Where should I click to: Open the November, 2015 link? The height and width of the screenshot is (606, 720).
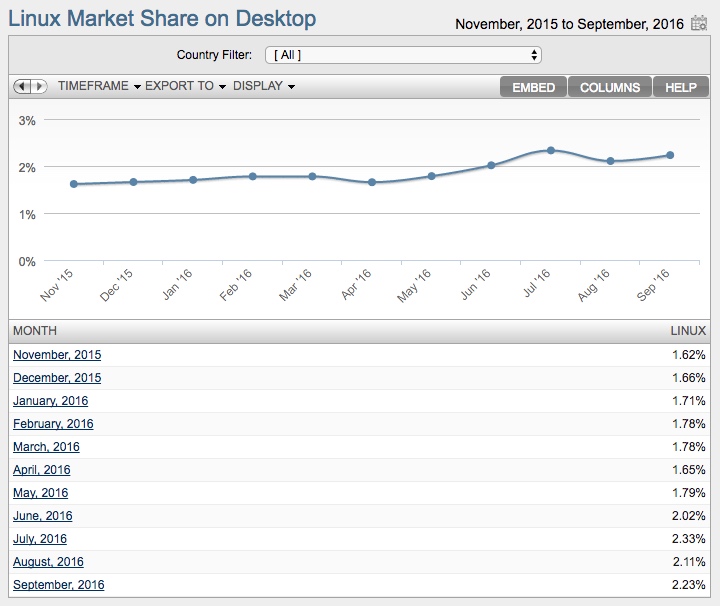click(57, 355)
